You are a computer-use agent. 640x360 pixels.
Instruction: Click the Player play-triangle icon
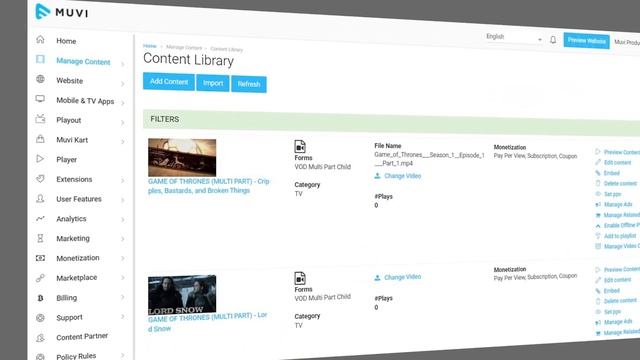coord(40,159)
